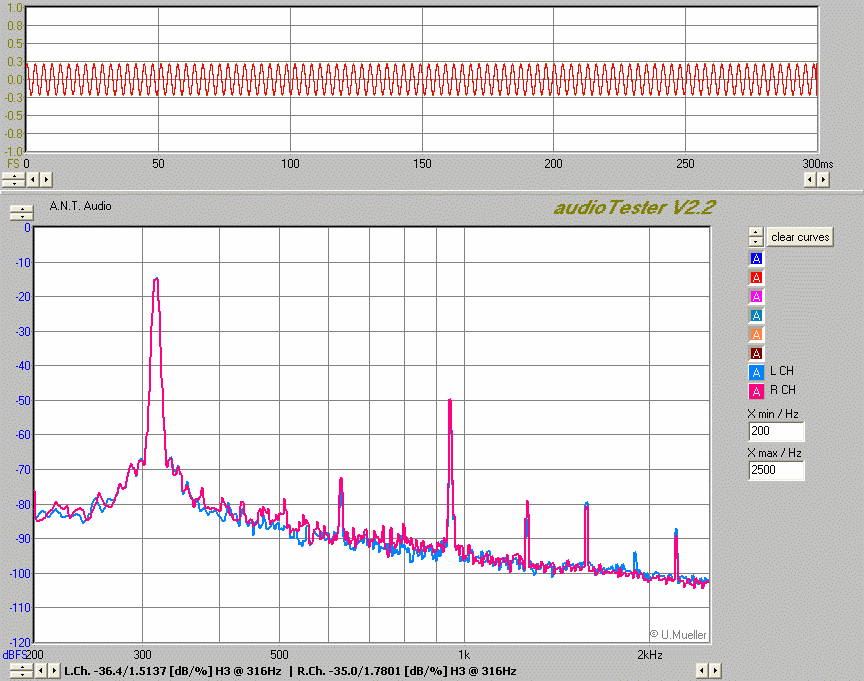Click right arrow at right end of time axis
The height and width of the screenshot is (681, 864).
click(x=823, y=179)
